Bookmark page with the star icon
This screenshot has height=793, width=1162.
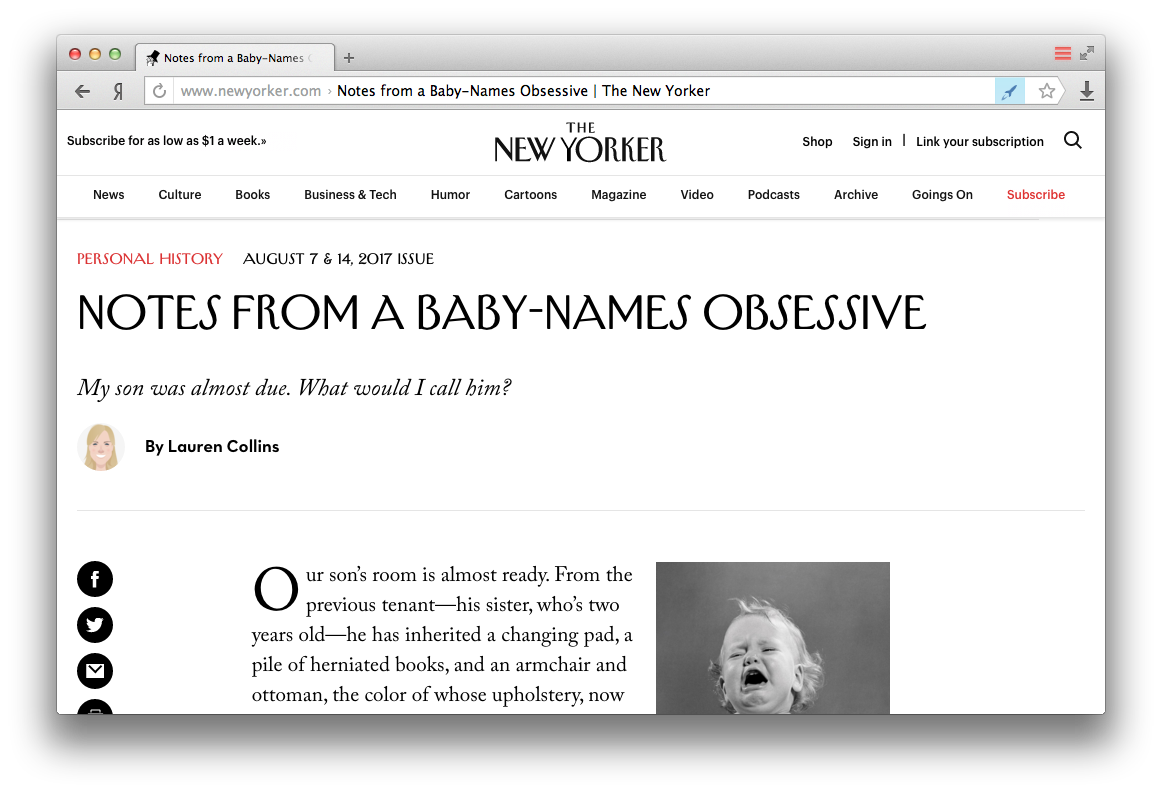(x=1046, y=91)
